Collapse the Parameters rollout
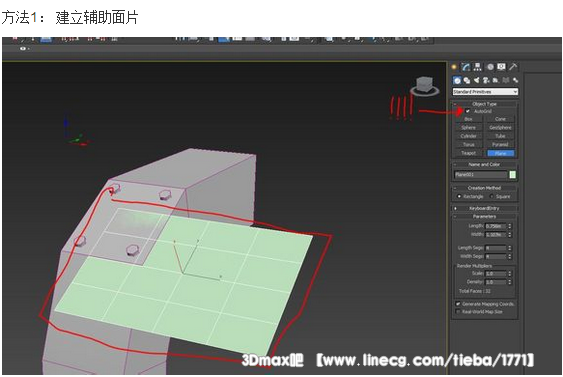 [484, 217]
